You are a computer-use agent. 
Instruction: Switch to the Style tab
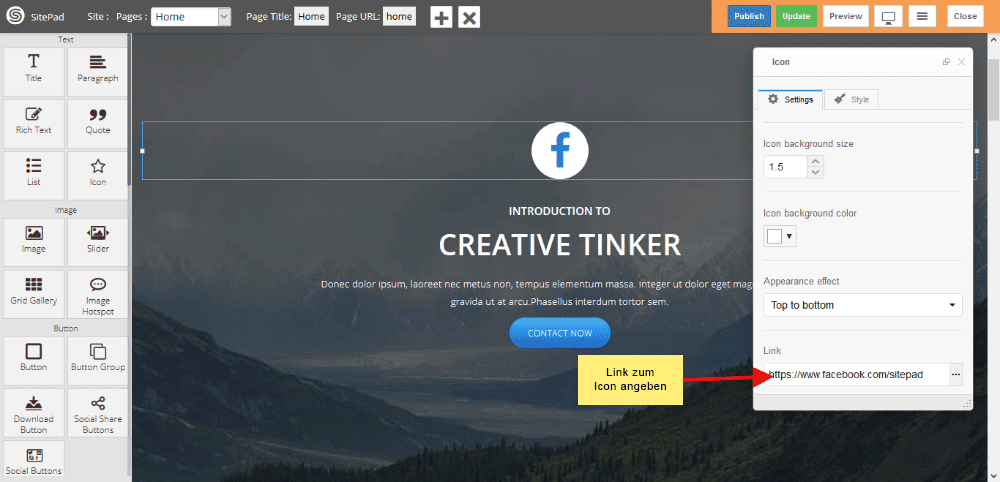point(851,99)
